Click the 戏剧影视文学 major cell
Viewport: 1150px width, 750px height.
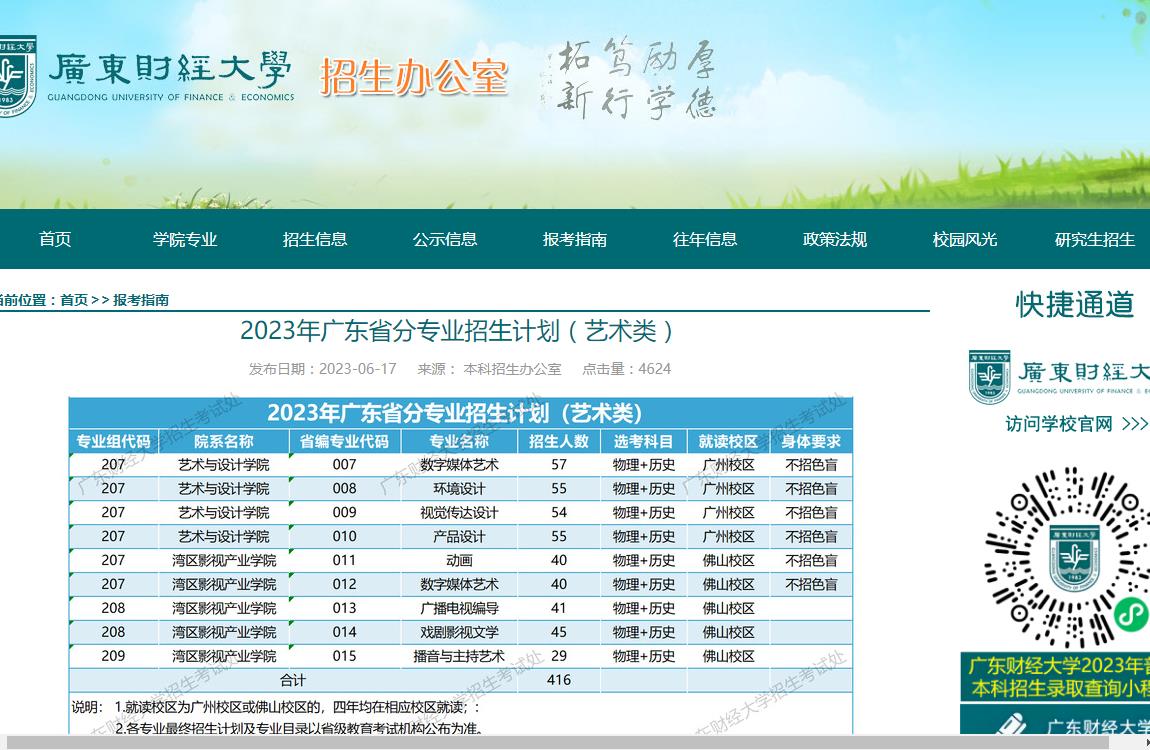coord(458,632)
